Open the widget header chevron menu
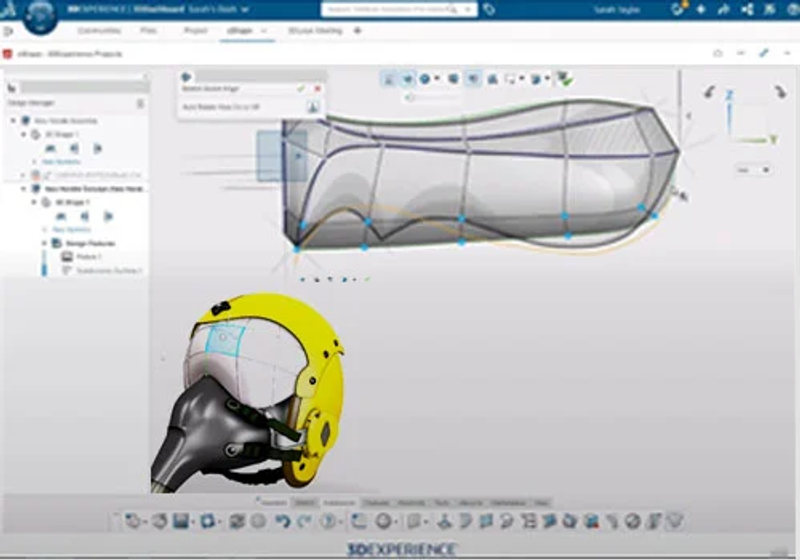The width and height of the screenshot is (800, 560). click(x=786, y=53)
